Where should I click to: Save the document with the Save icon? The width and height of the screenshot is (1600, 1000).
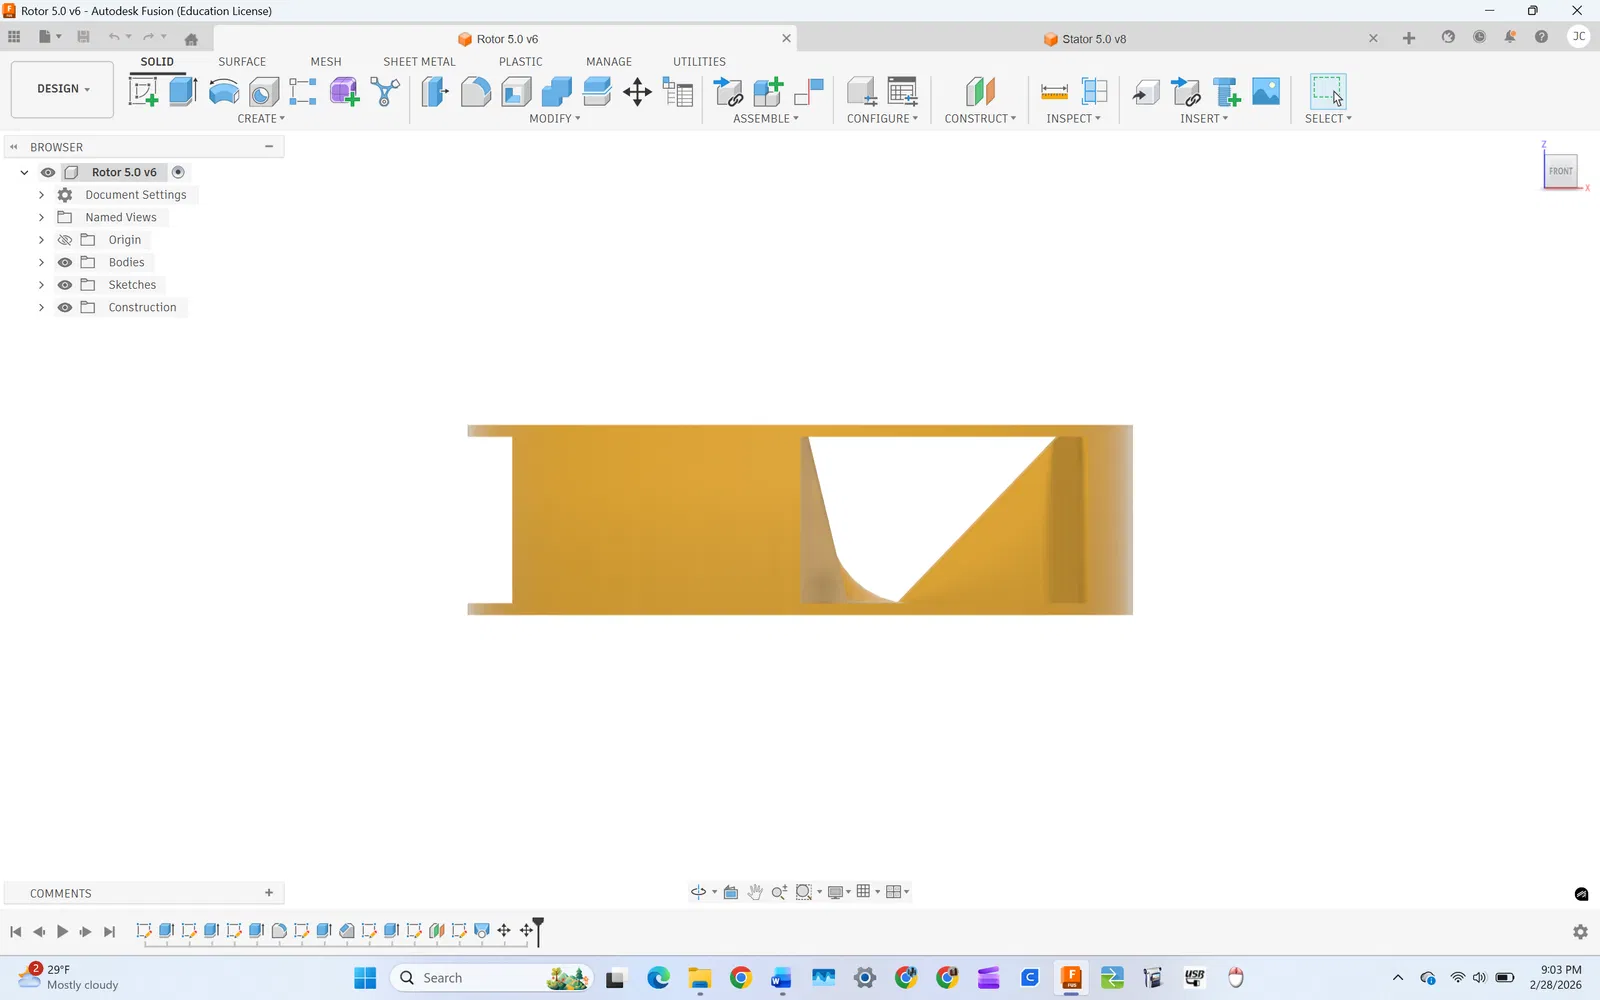point(83,37)
